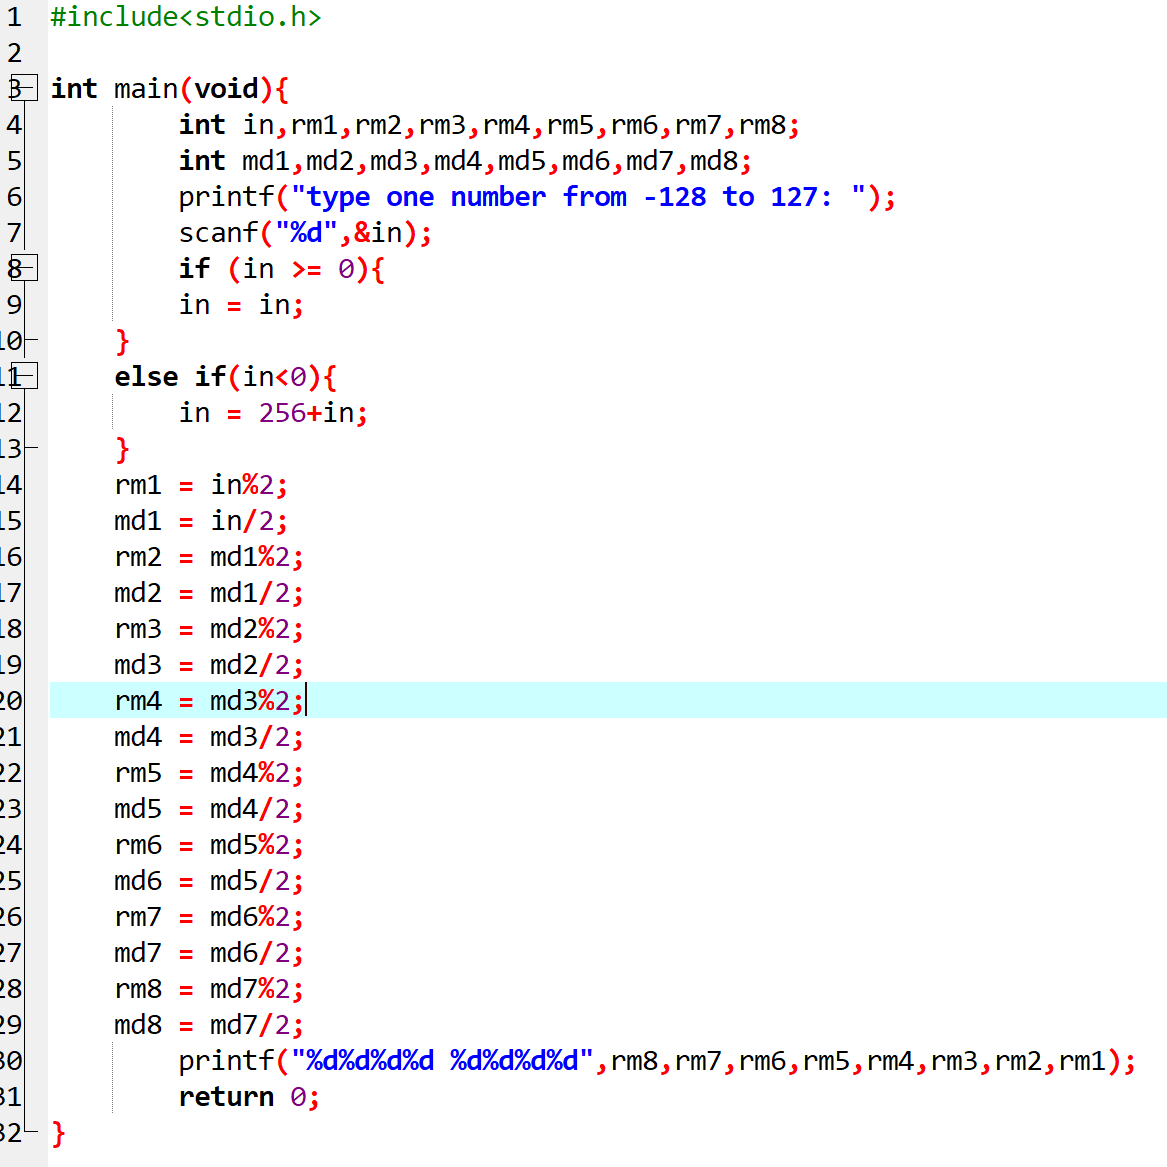This screenshot has width=1167, height=1167.
Task: Click the 'in = in;' statement
Action: 241,305
